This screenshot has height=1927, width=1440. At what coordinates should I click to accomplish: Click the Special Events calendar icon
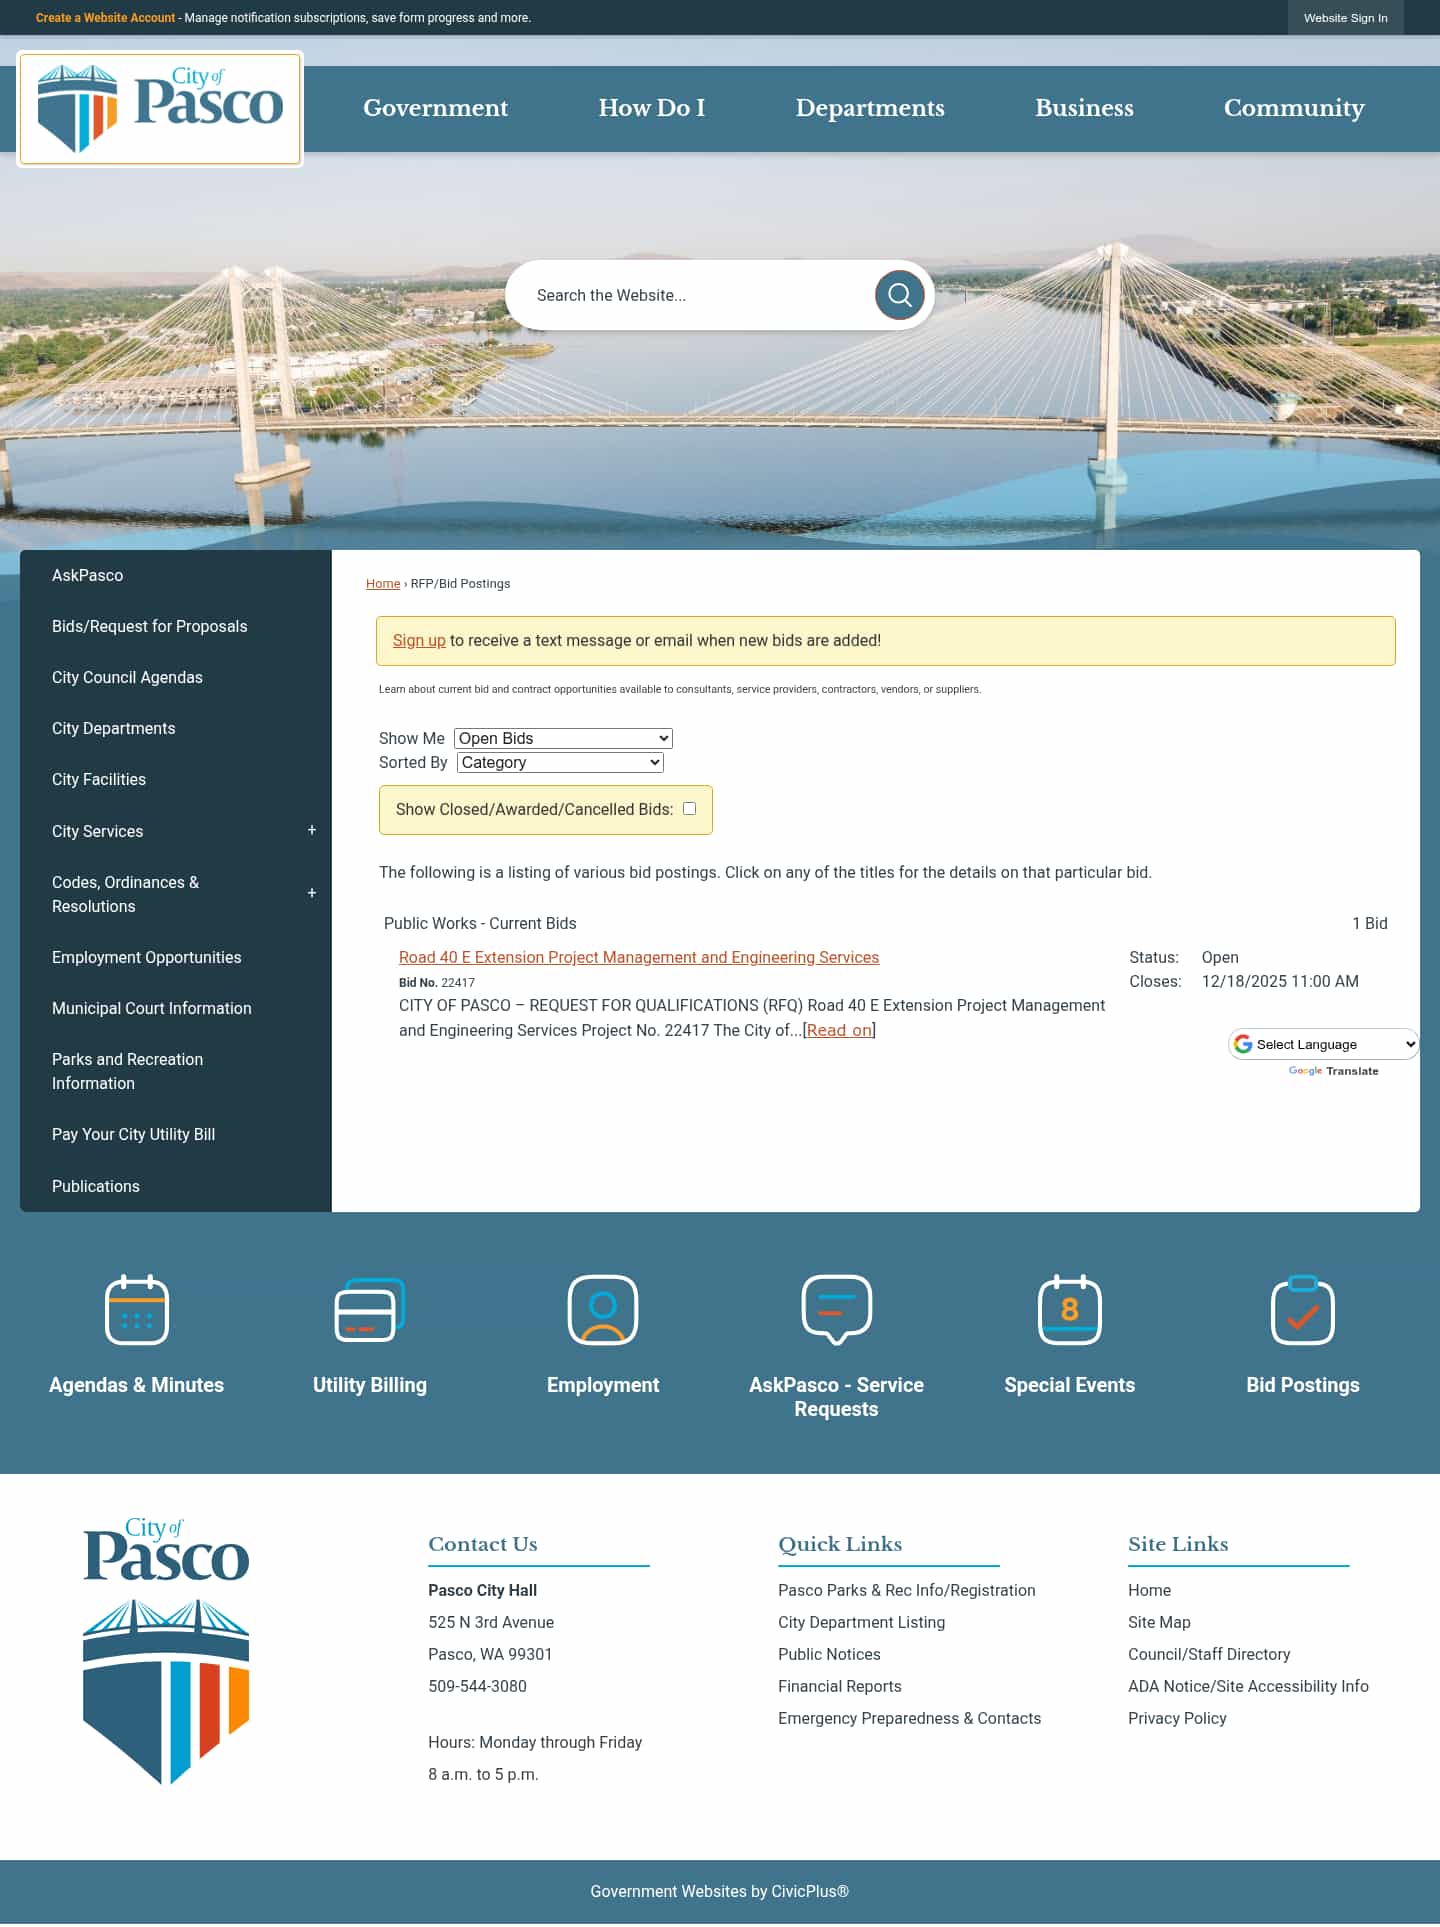pyautogui.click(x=1070, y=1310)
